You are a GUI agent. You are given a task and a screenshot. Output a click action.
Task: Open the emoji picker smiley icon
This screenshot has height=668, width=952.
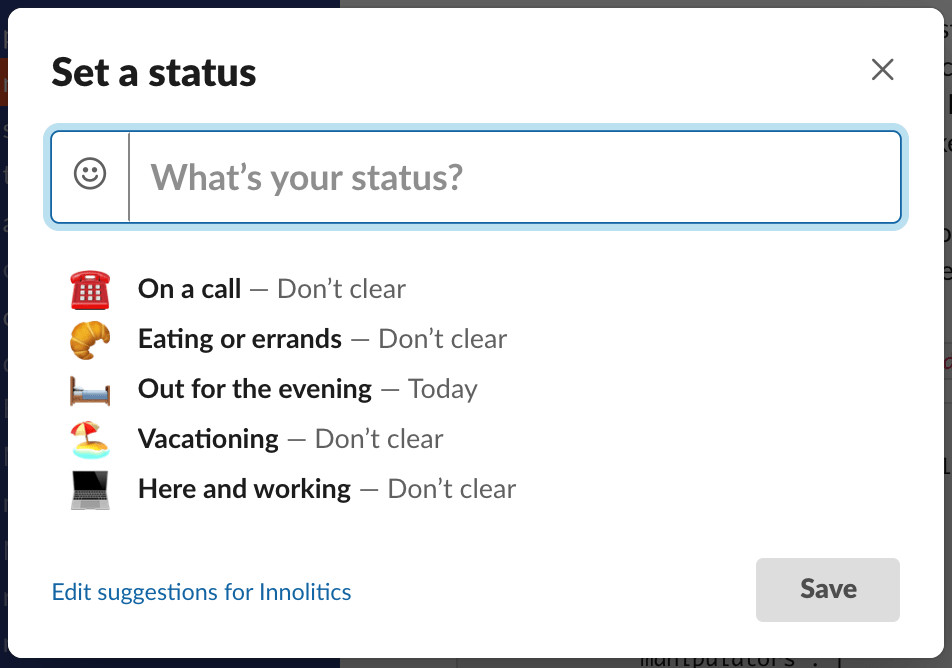[x=90, y=176]
